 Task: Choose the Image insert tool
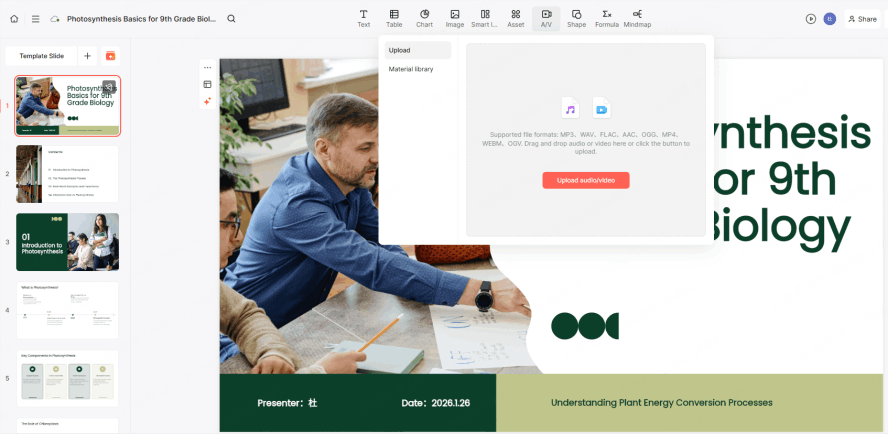point(454,19)
